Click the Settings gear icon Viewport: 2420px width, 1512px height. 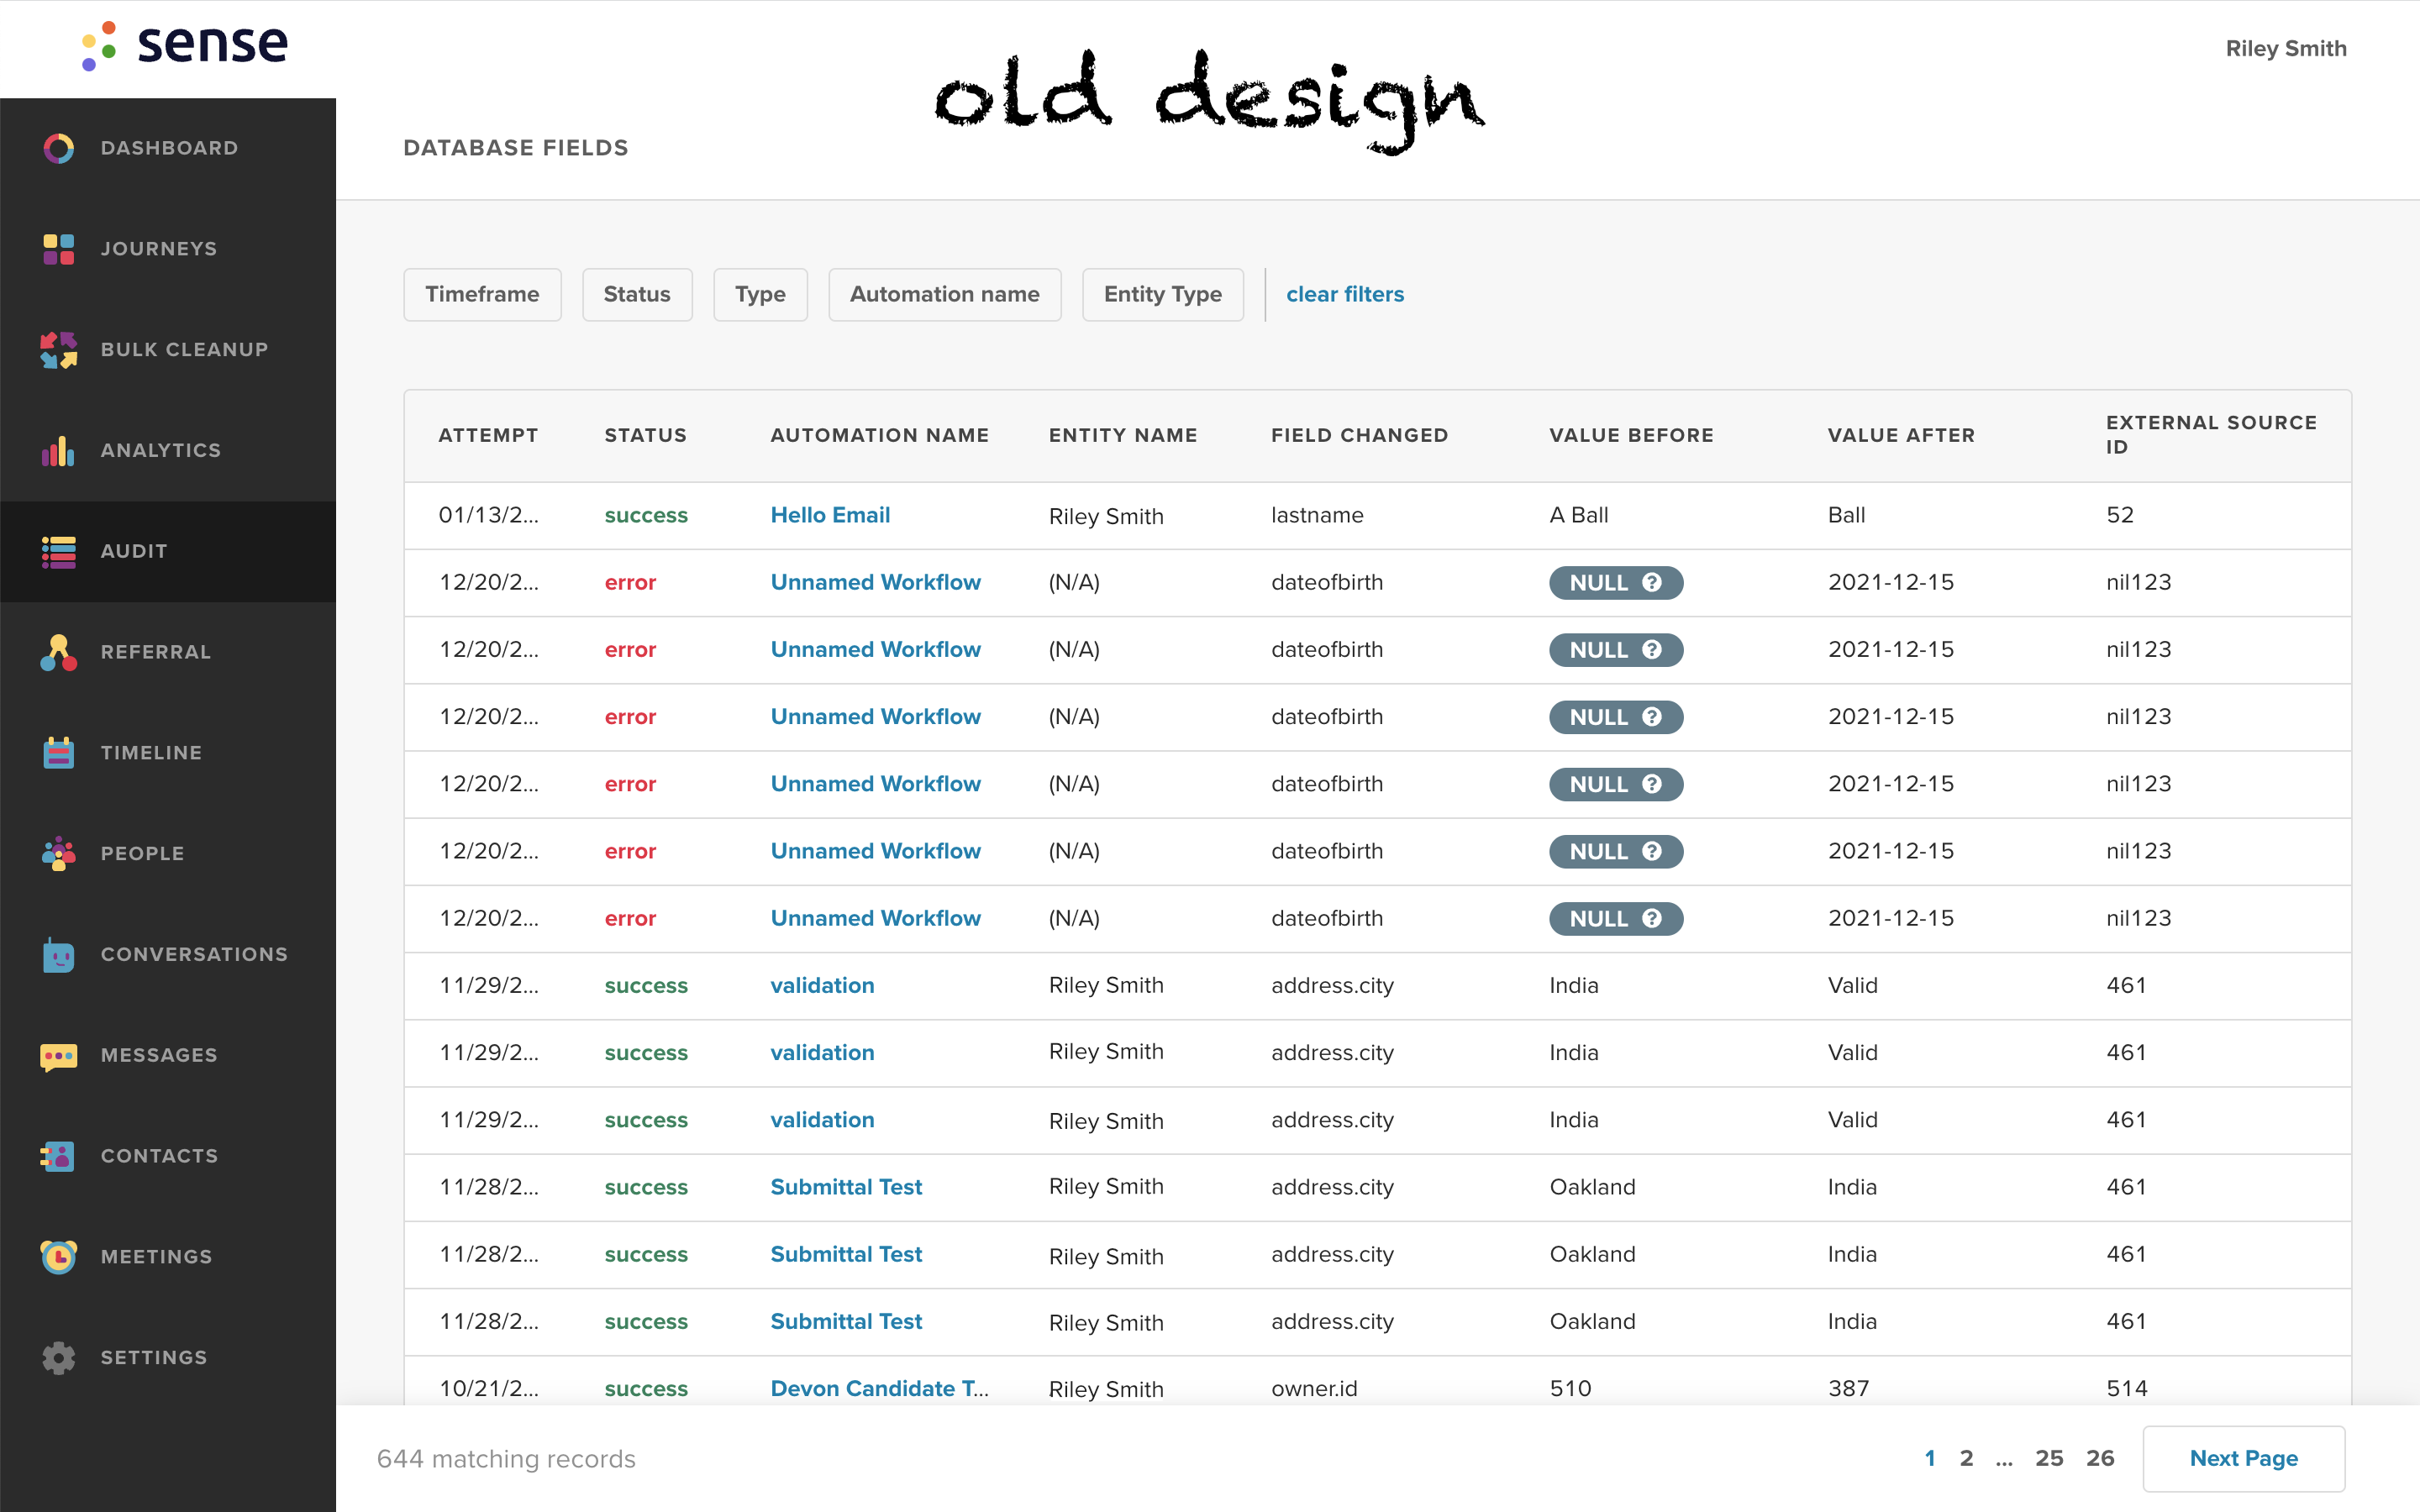click(x=58, y=1358)
